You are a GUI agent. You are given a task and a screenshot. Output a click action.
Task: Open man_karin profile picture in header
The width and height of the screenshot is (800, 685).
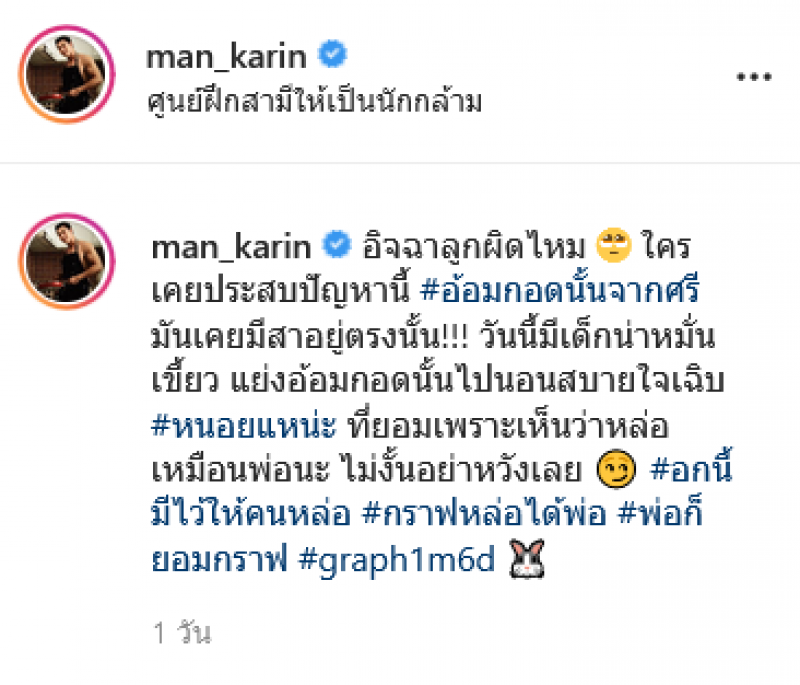tap(67, 74)
